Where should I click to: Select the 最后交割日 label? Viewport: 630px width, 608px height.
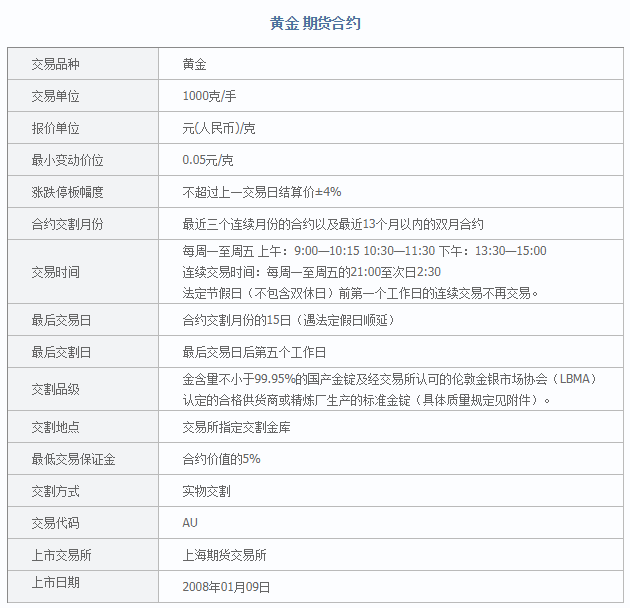tap(61, 353)
